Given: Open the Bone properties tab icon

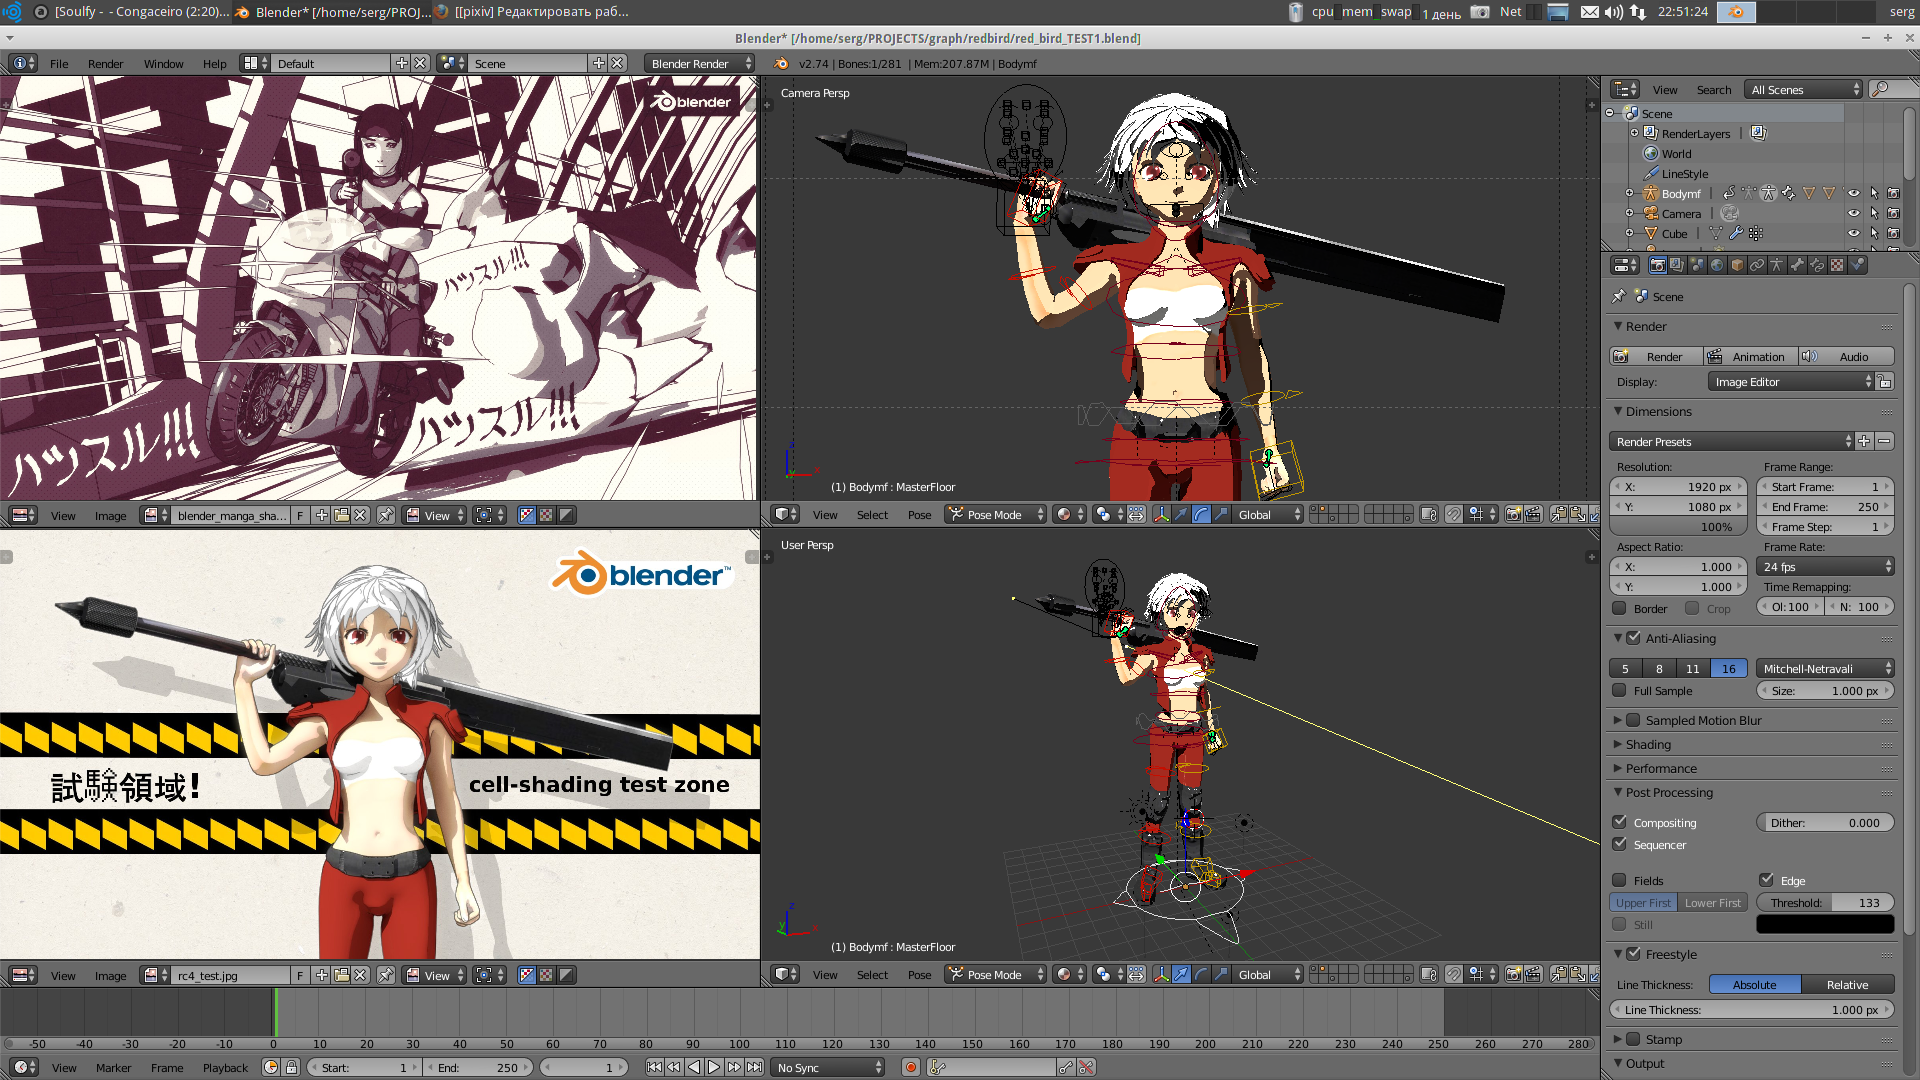Looking at the screenshot, I should tap(1797, 265).
